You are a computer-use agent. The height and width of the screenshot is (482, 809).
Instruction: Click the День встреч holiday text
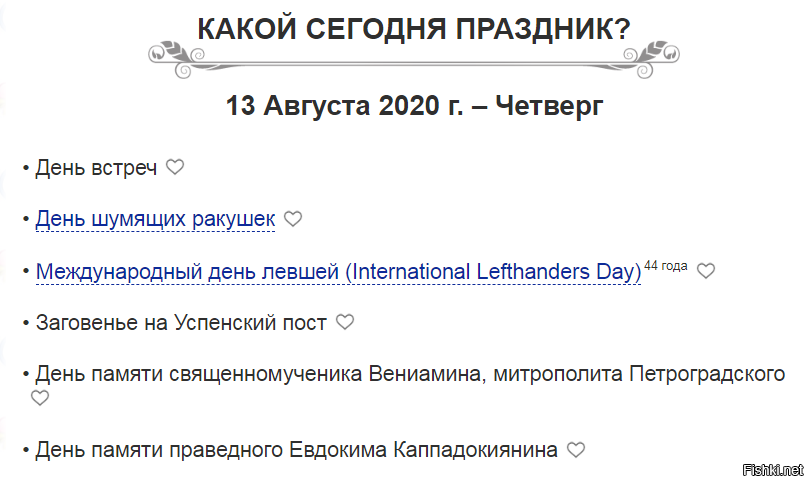96,168
